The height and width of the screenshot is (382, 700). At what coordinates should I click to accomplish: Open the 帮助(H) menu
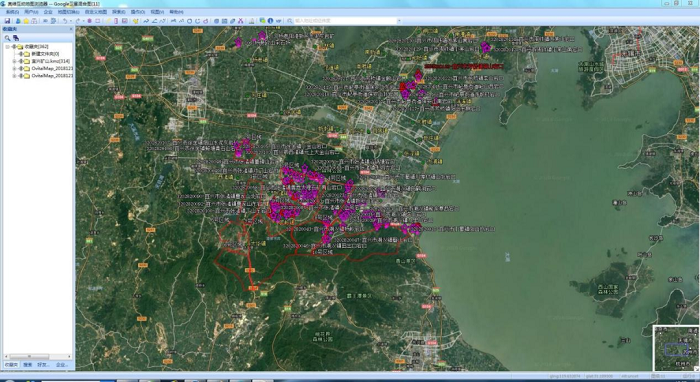(x=176, y=12)
